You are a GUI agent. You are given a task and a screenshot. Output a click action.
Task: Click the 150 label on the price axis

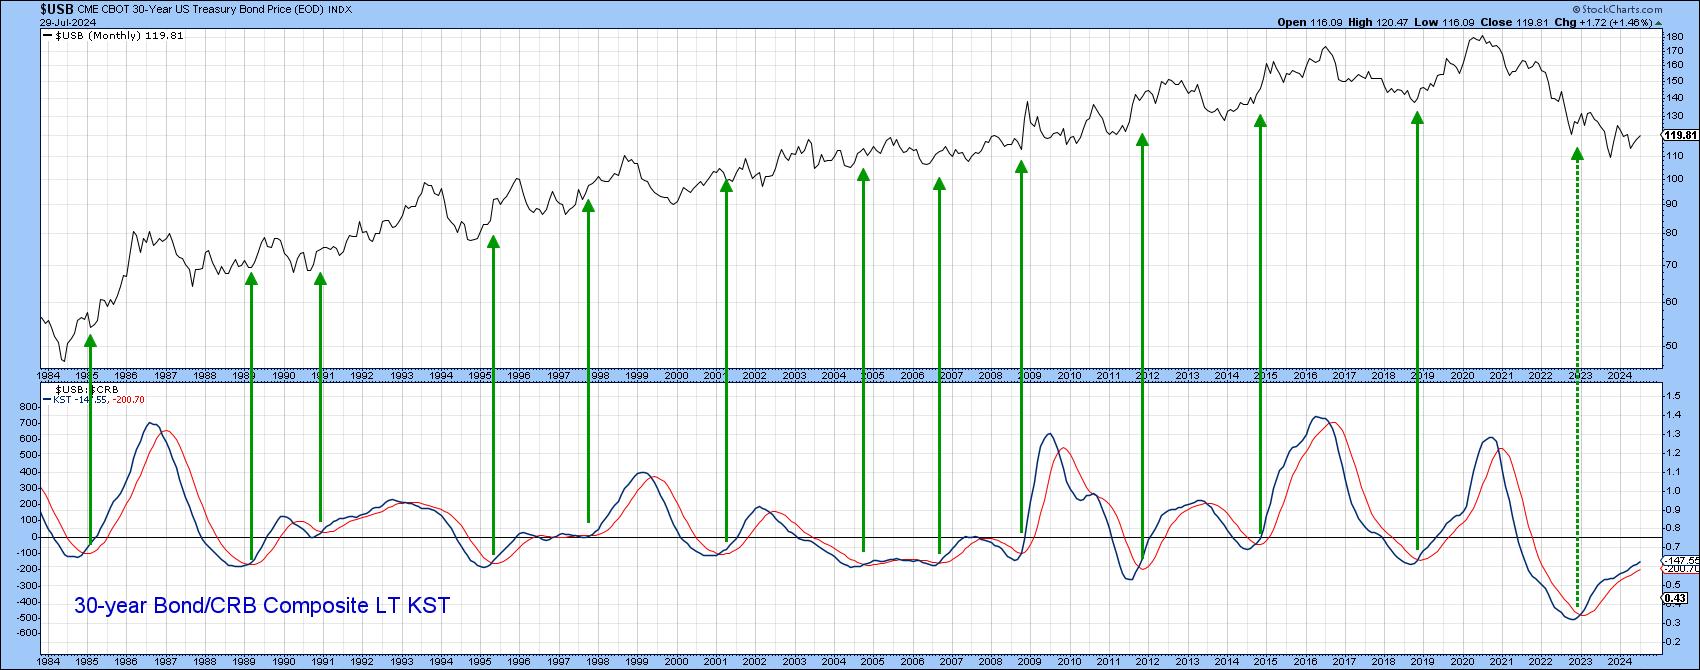coord(1675,80)
